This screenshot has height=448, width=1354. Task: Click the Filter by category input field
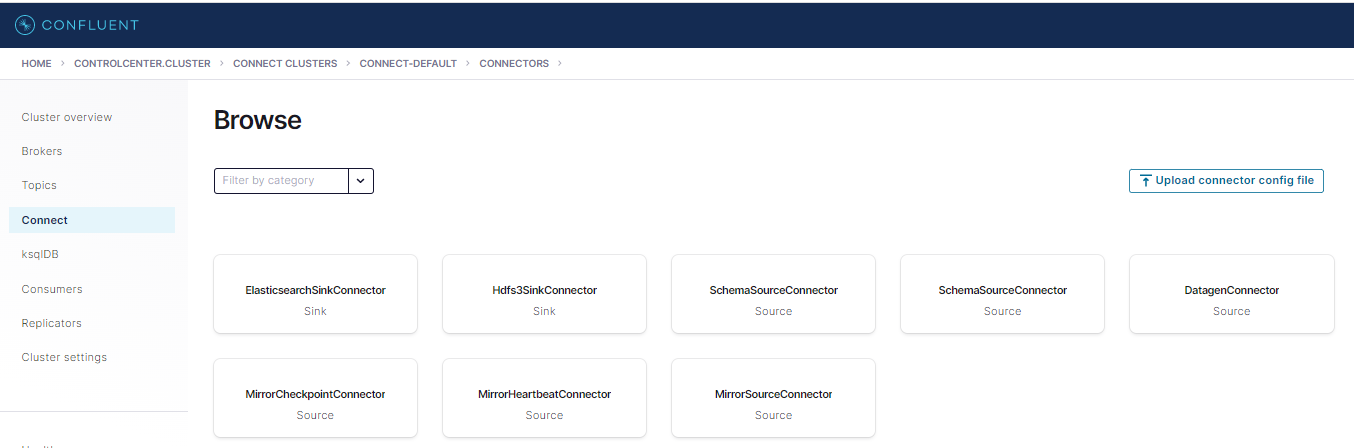pyautogui.click(x=281, y=181)
